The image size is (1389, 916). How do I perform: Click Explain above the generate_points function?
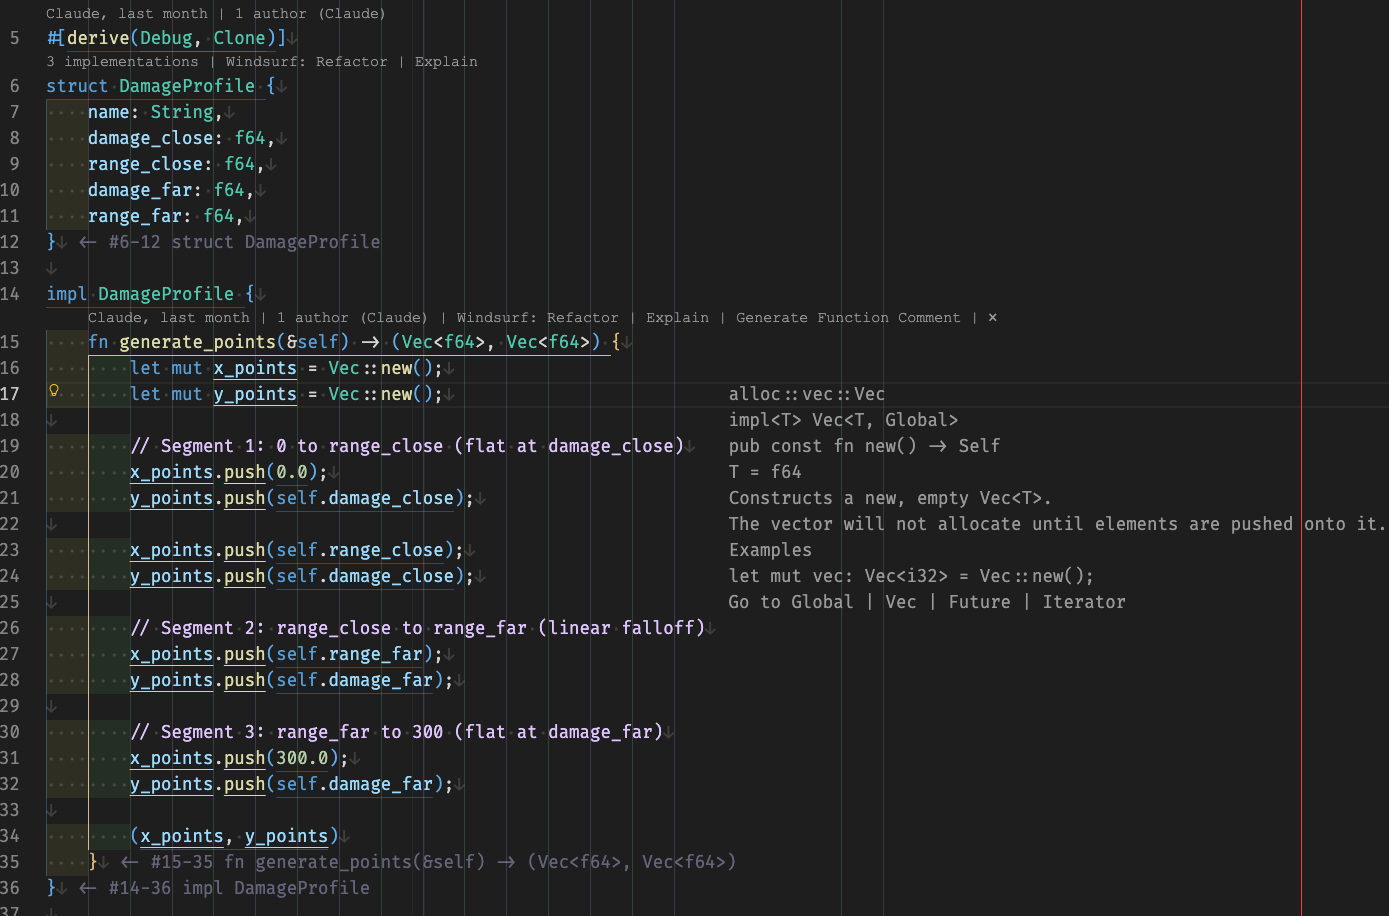pyautogui.click(x=677, y=318)
